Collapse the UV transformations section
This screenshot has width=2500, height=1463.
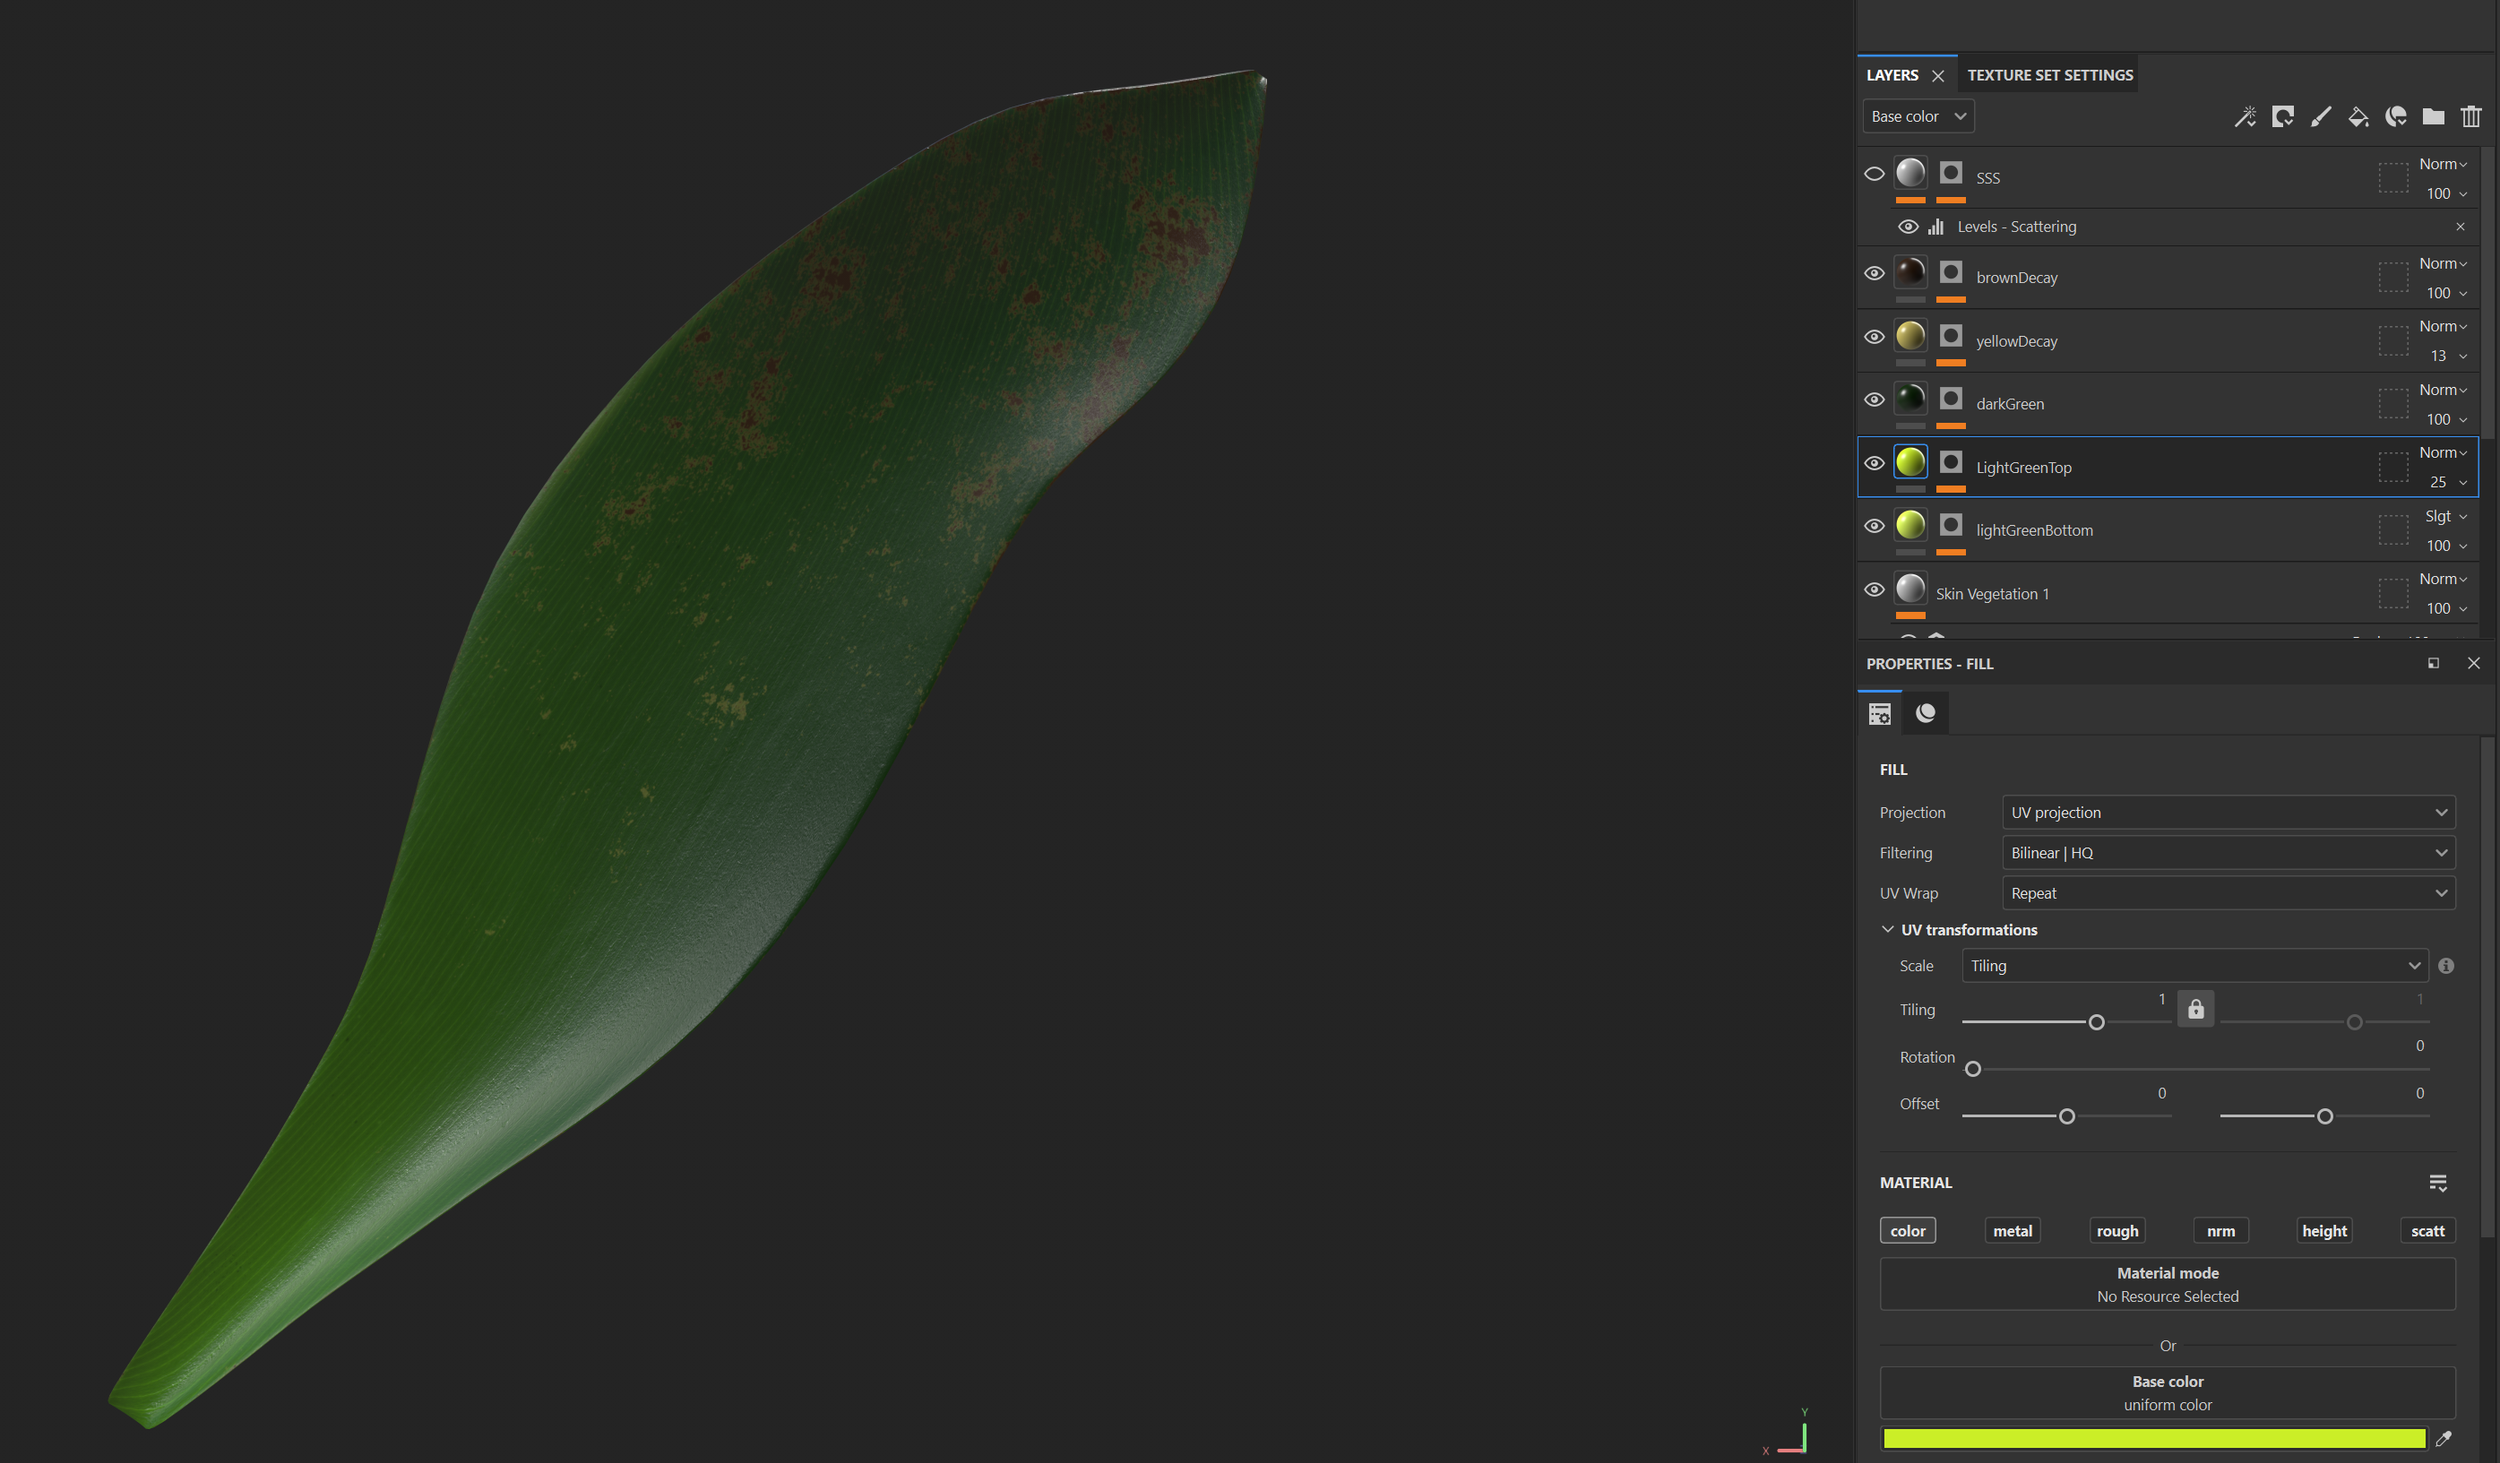click(x=1888, y=930)
